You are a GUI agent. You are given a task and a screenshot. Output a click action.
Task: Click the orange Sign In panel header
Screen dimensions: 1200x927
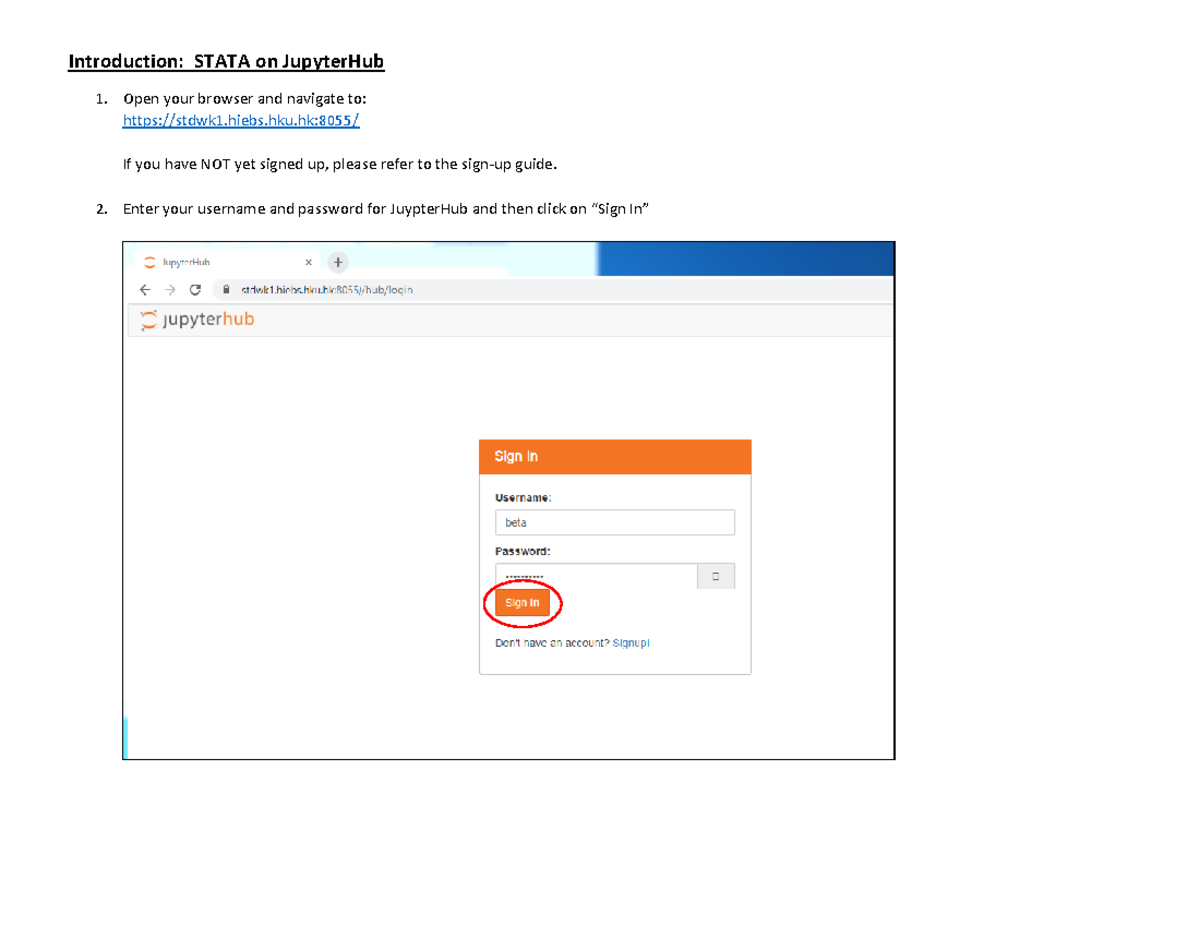[x=615, y=456]
